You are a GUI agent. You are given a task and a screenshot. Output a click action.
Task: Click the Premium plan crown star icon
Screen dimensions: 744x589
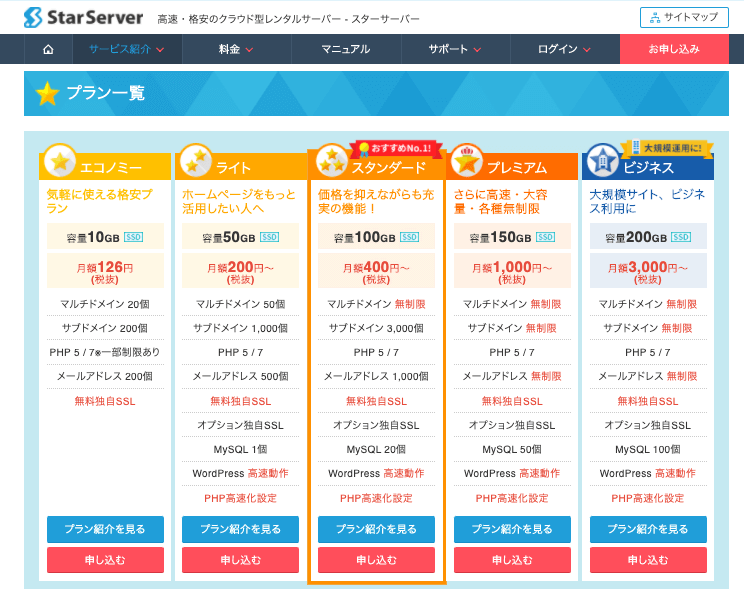pyautogui.click(x=466, y=161)
